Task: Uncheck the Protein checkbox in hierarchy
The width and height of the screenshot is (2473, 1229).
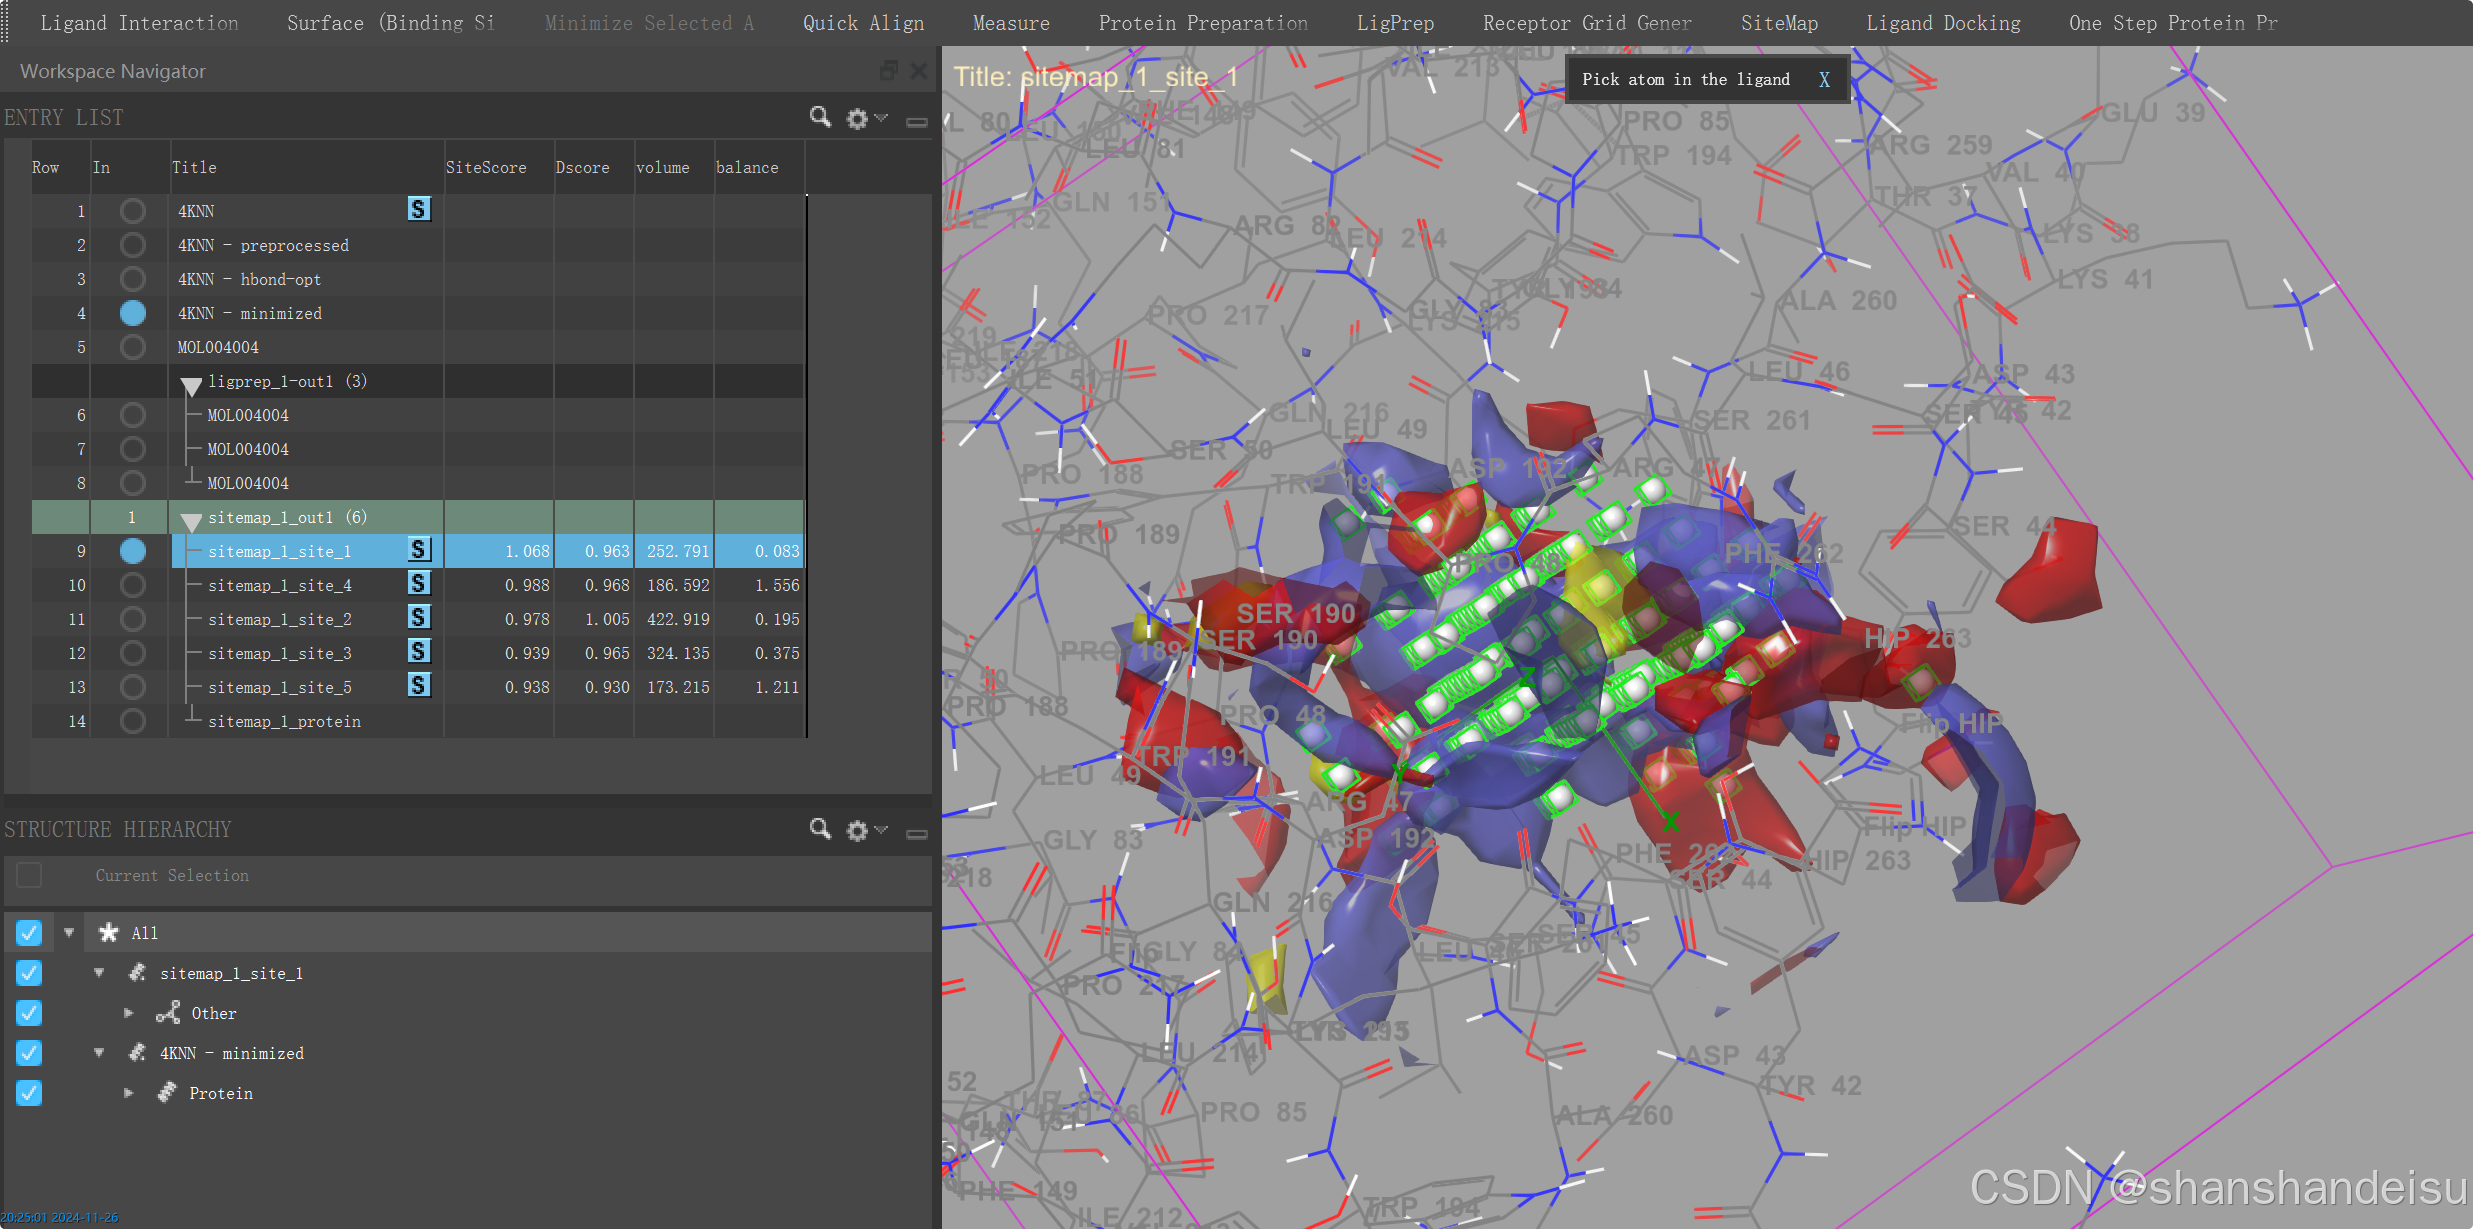Action: point(29,1093)
